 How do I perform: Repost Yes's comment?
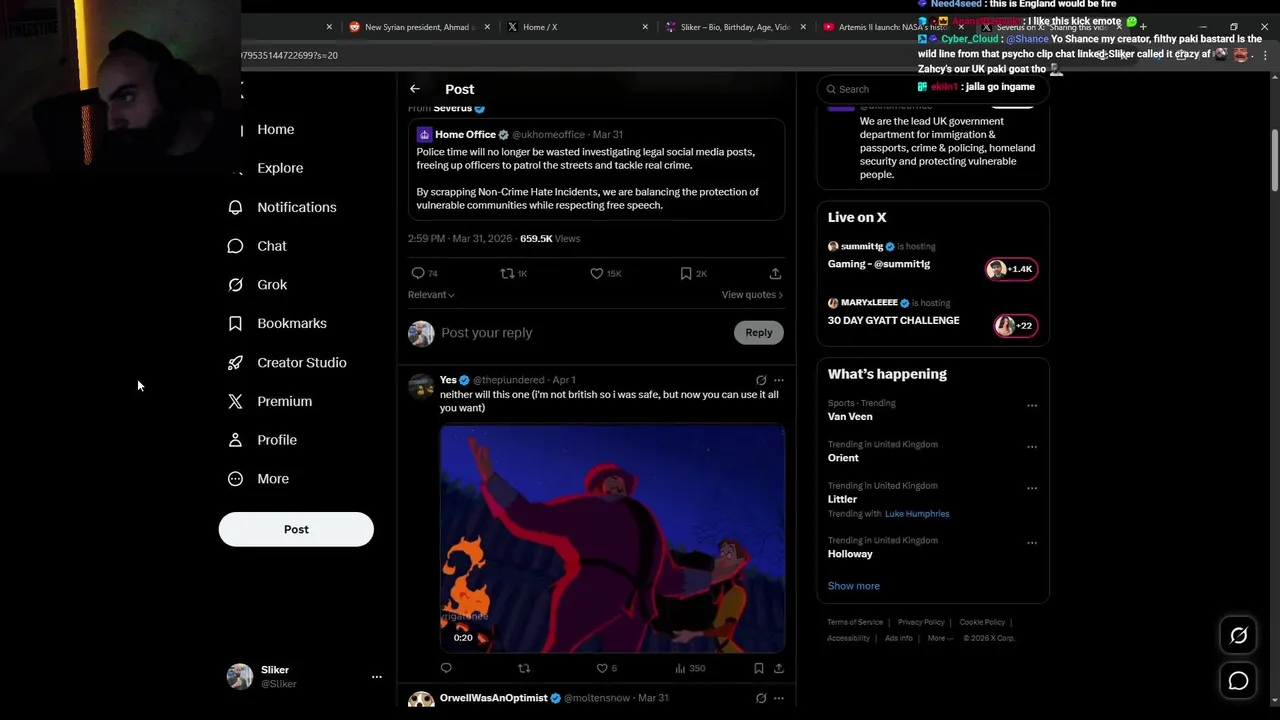click(x=524, y=668)
